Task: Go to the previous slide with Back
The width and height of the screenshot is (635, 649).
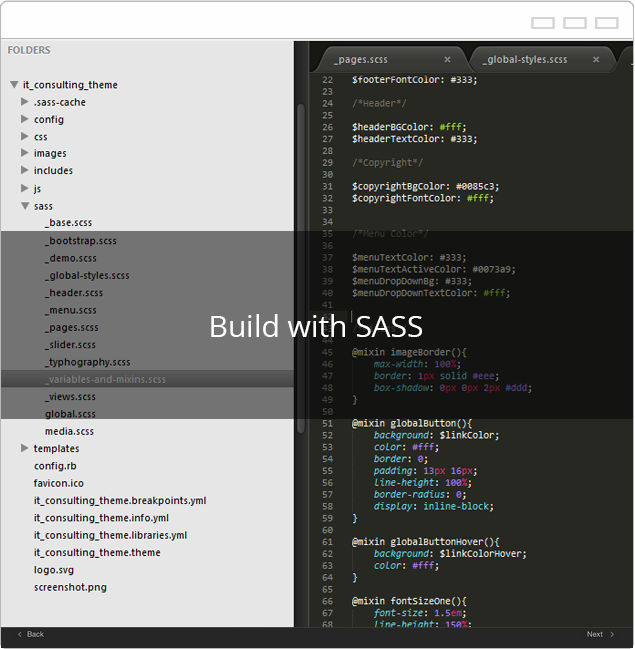Action: (x=31, y=634)
